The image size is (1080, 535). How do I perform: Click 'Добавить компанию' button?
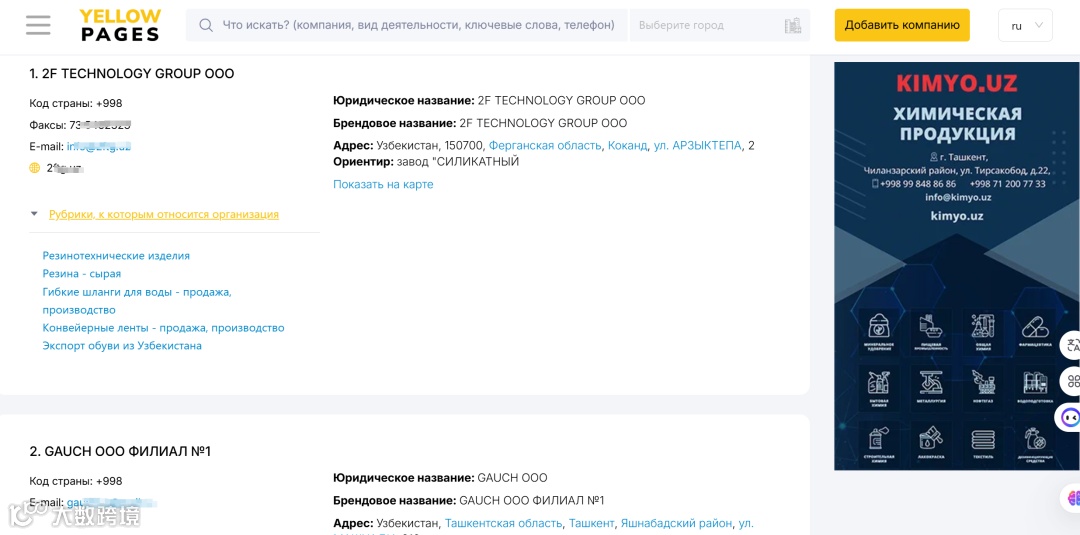tap(902, 25)
